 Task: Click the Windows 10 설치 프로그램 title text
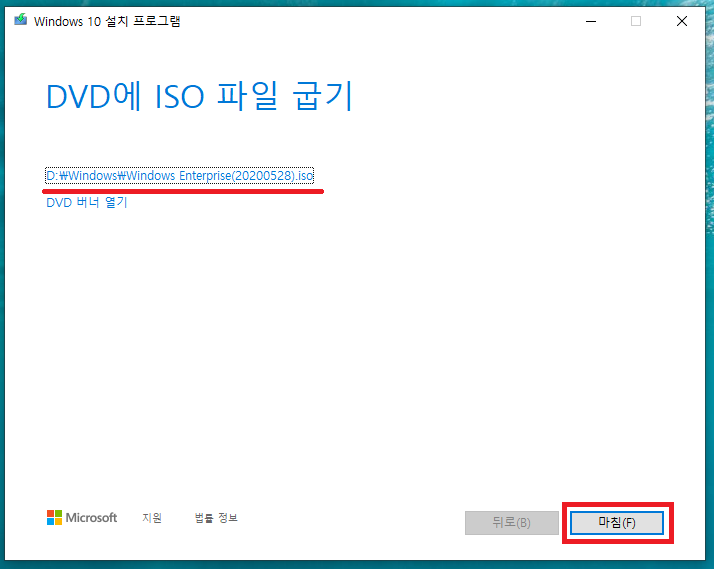click(x=107, y=21)
